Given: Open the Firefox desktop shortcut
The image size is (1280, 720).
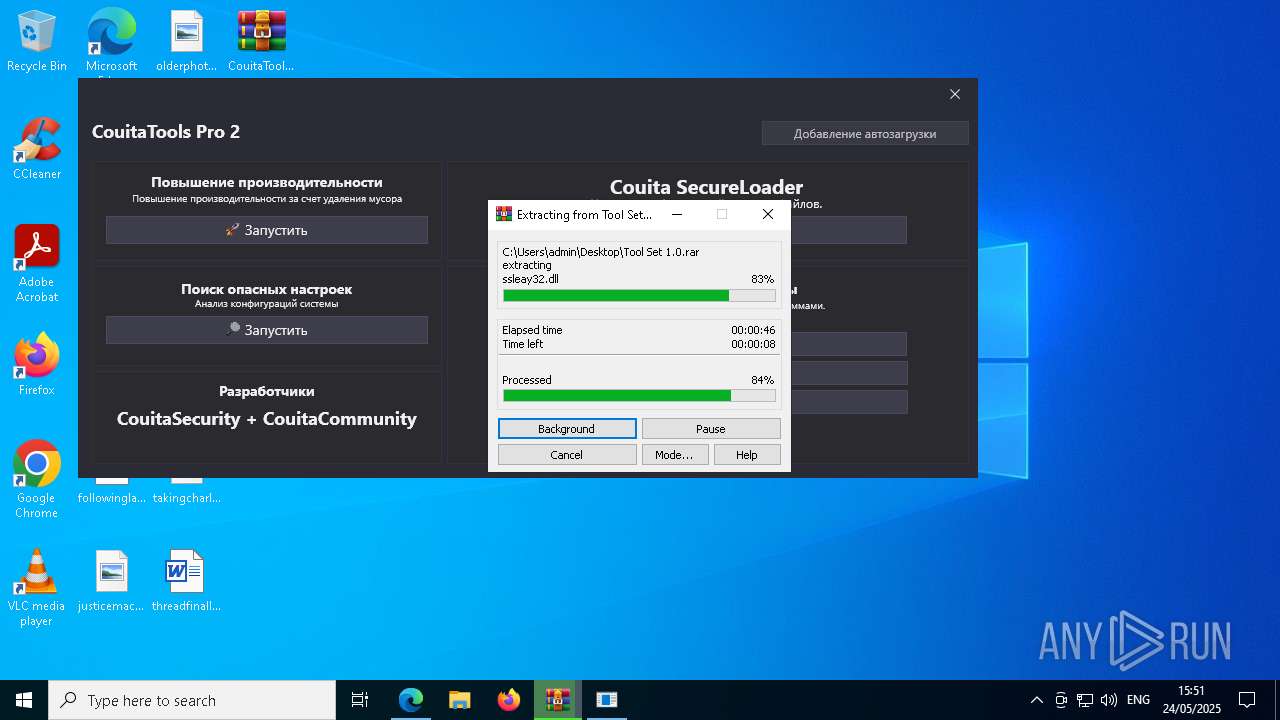Looking at the screenshot, I should 37,364.
